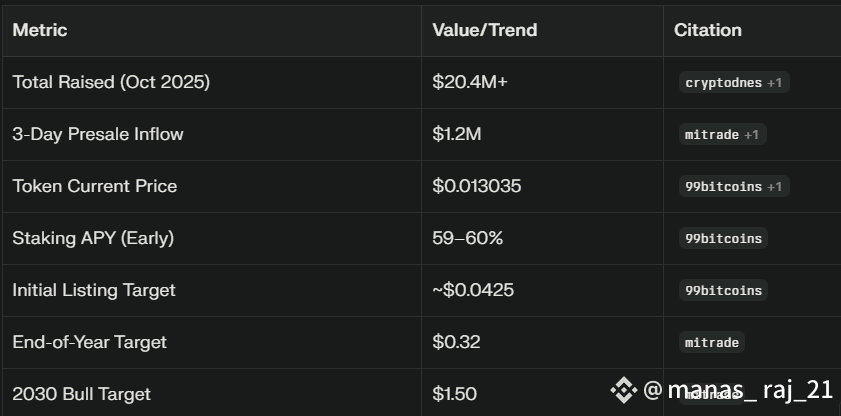Image resolution: width=841 pixels, height=416 pixels.
Task: Click the Metric column header
Action: 40,30
